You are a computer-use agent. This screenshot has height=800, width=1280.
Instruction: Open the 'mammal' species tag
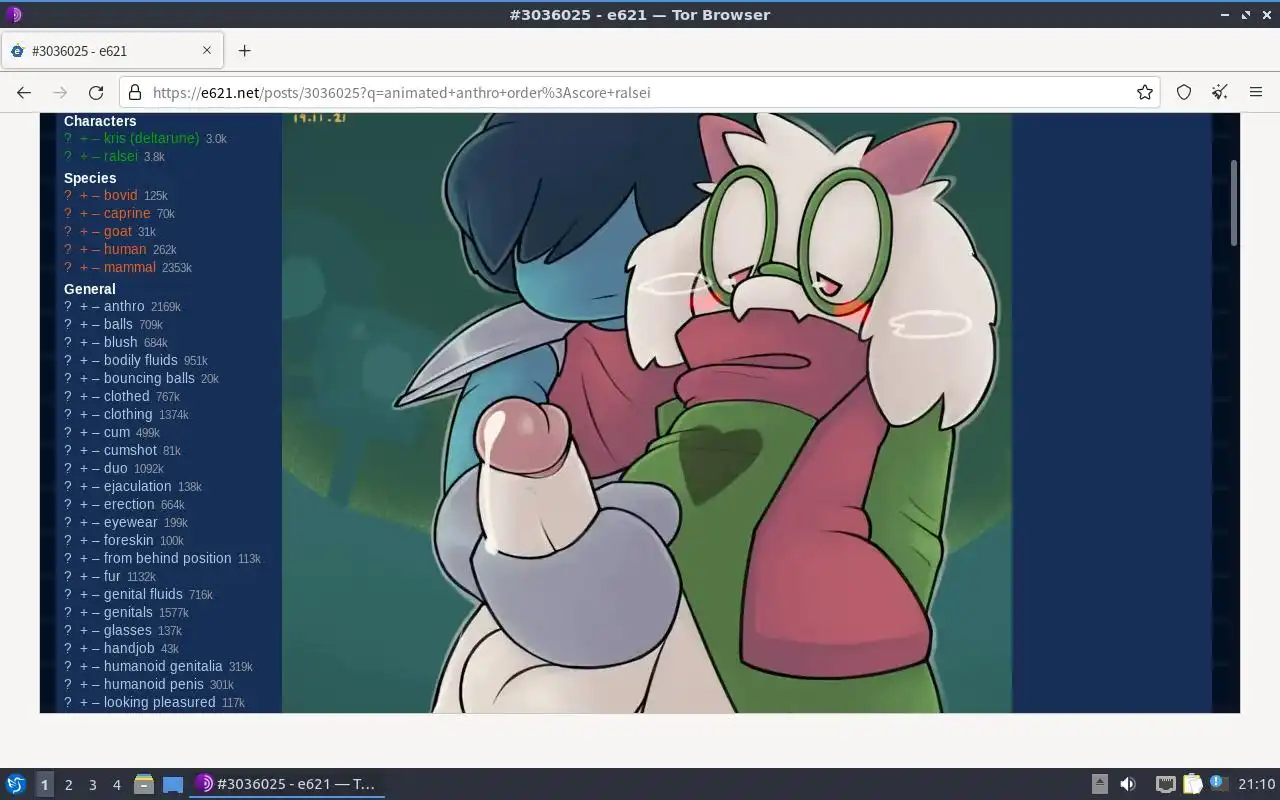click(x=130, y=267)
